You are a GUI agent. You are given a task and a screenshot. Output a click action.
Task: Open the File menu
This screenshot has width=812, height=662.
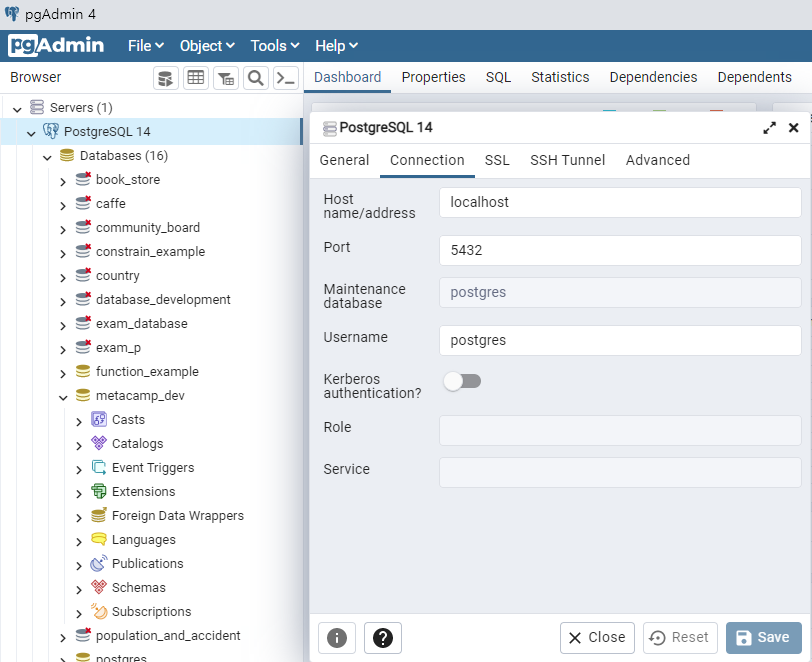(146, 46)
